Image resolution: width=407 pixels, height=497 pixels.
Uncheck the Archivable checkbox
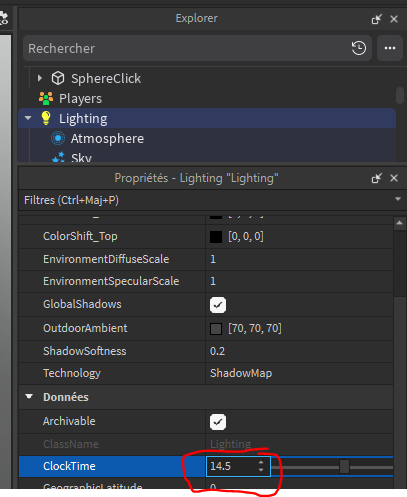pyautogui.click(x=218, y=422)
